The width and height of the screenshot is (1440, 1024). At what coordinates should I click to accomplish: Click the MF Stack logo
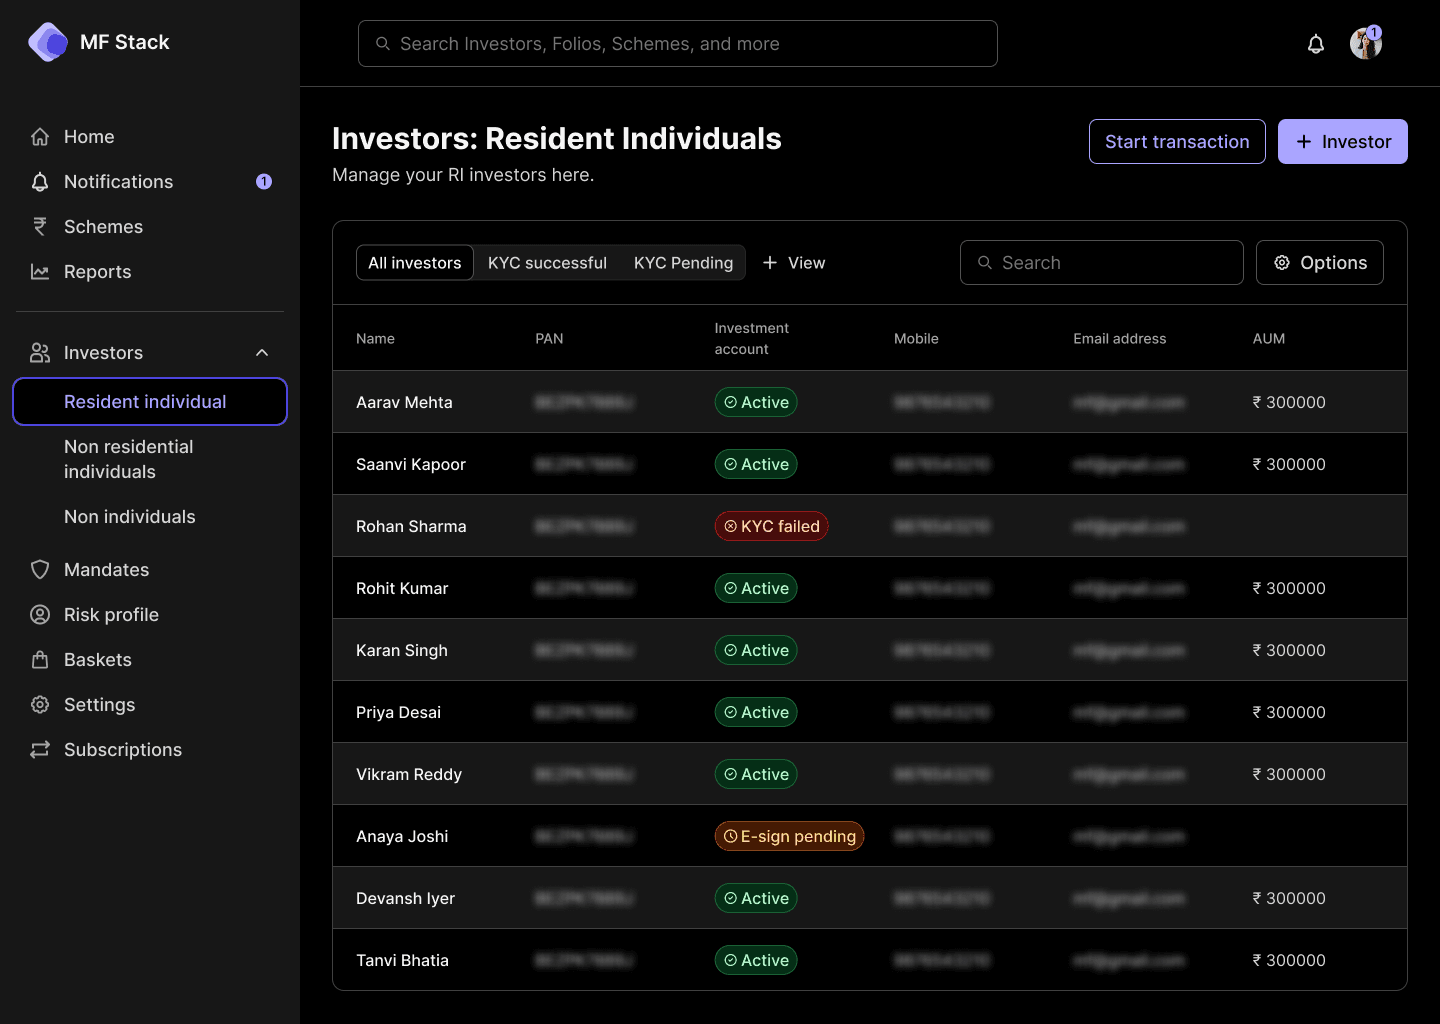point(98,42)
